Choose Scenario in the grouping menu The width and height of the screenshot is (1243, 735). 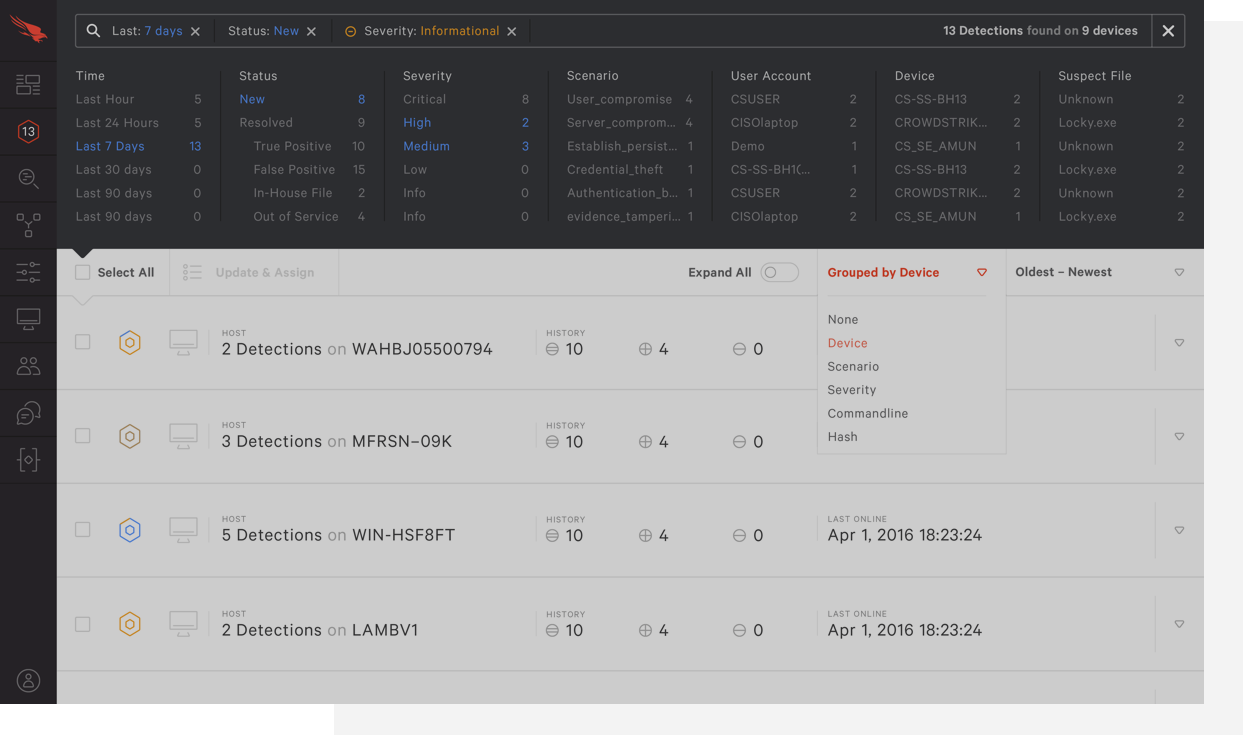pos(853,367)
